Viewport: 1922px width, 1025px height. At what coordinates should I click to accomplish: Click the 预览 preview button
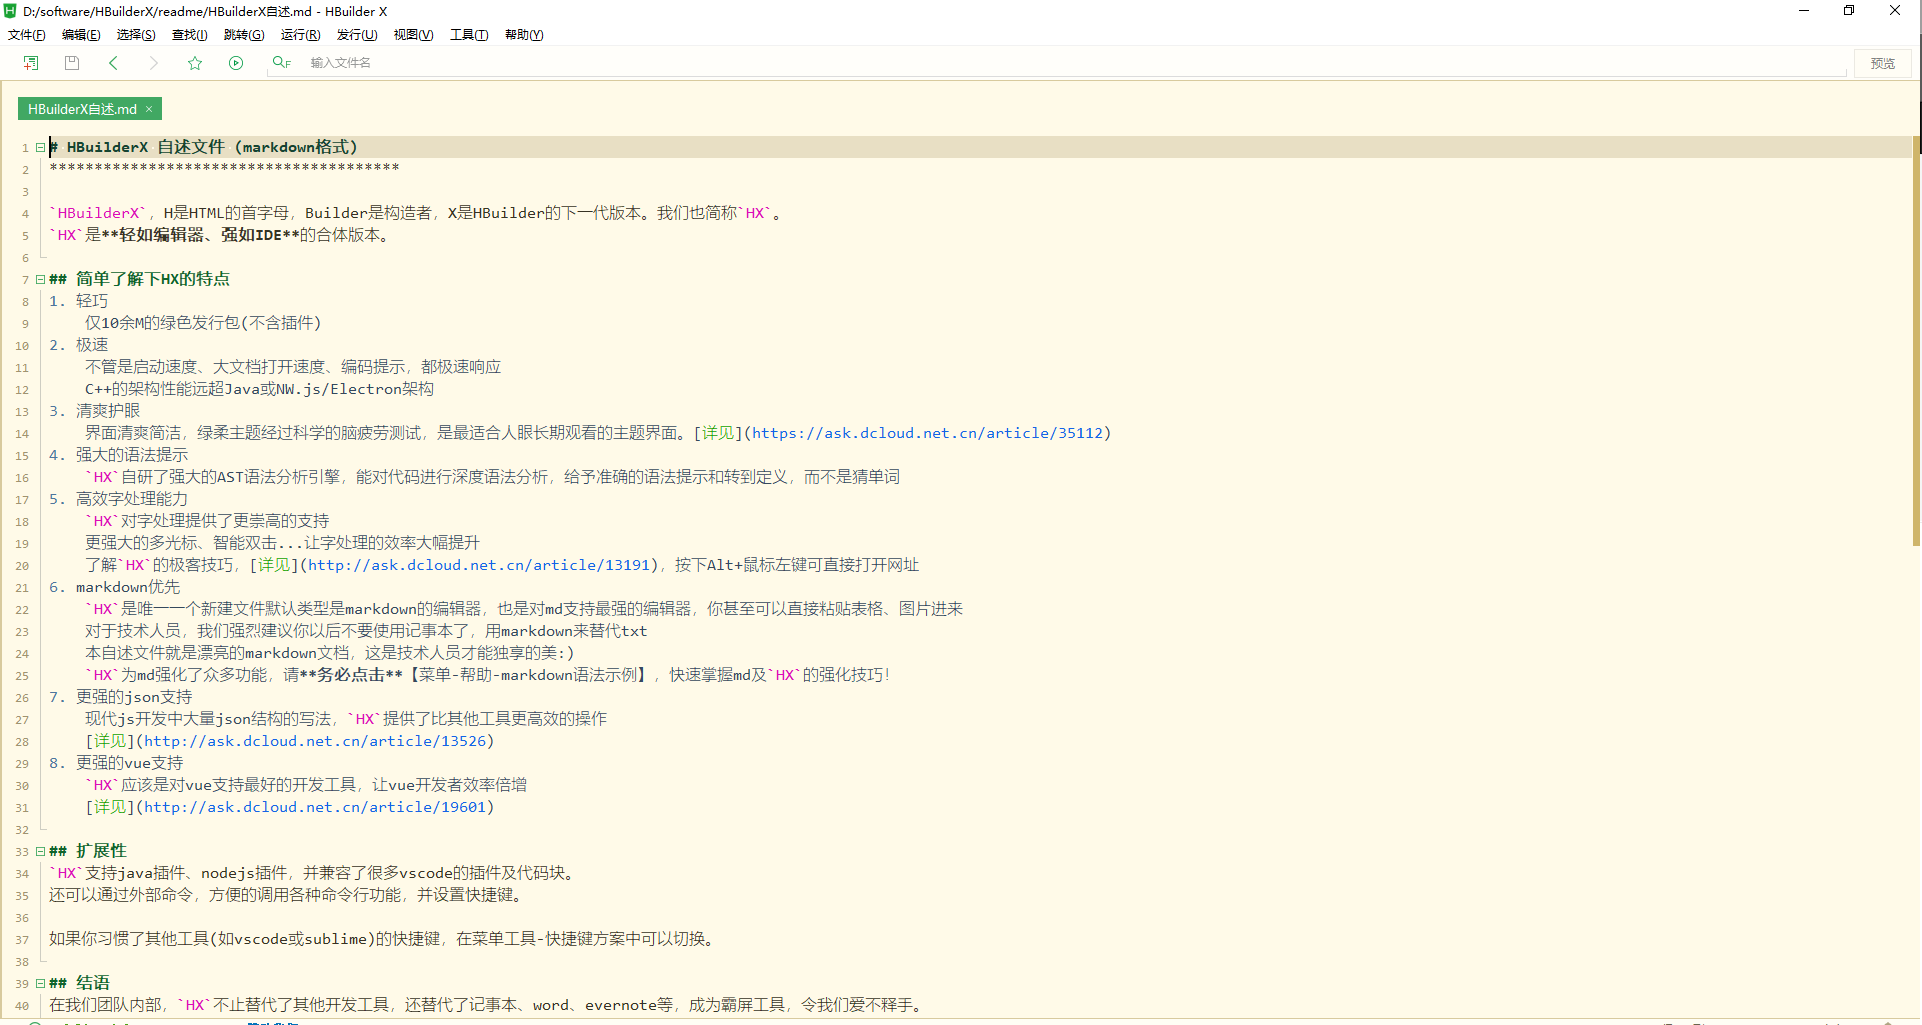[x=1883, y=63]
